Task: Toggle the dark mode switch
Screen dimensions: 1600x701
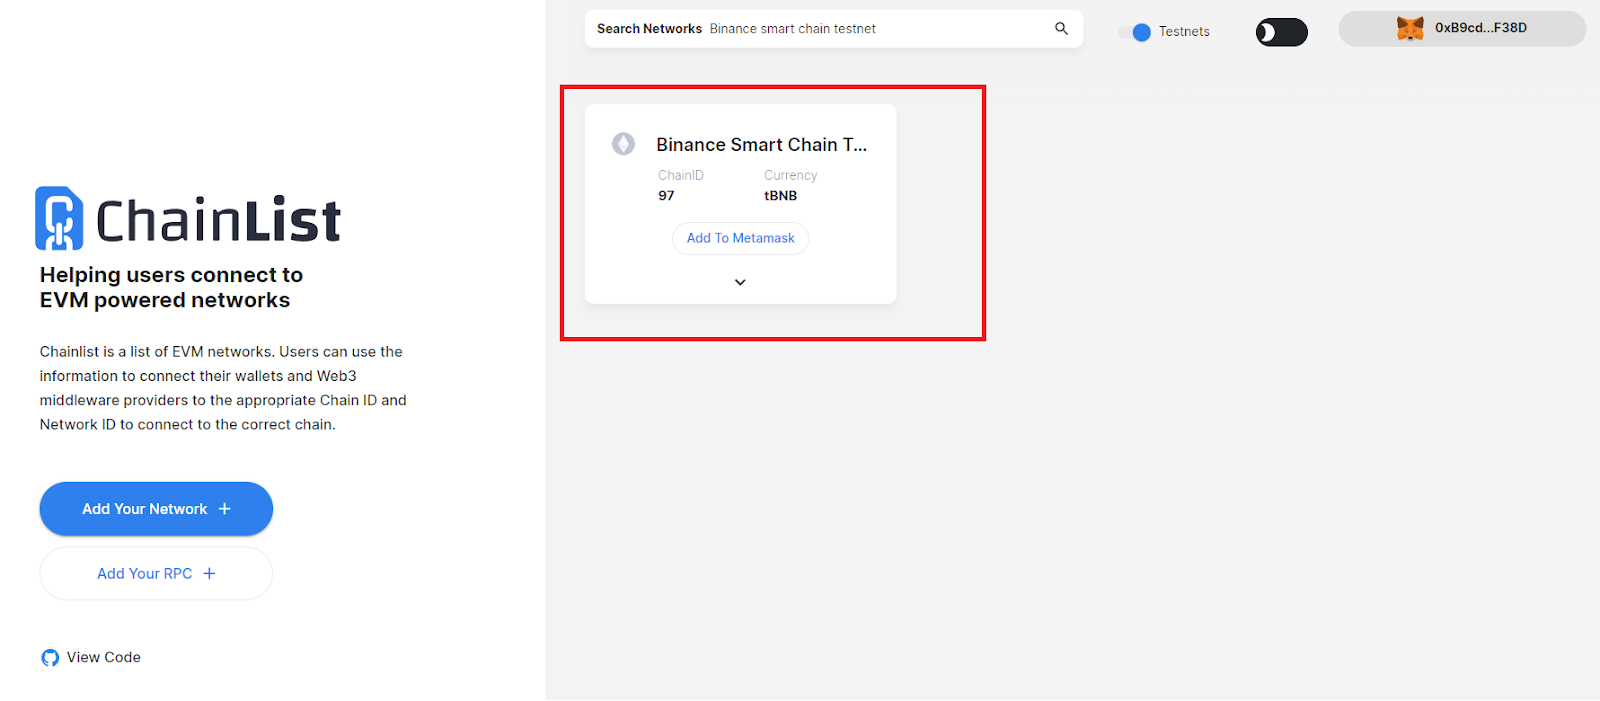Action: coord(1282,32)
